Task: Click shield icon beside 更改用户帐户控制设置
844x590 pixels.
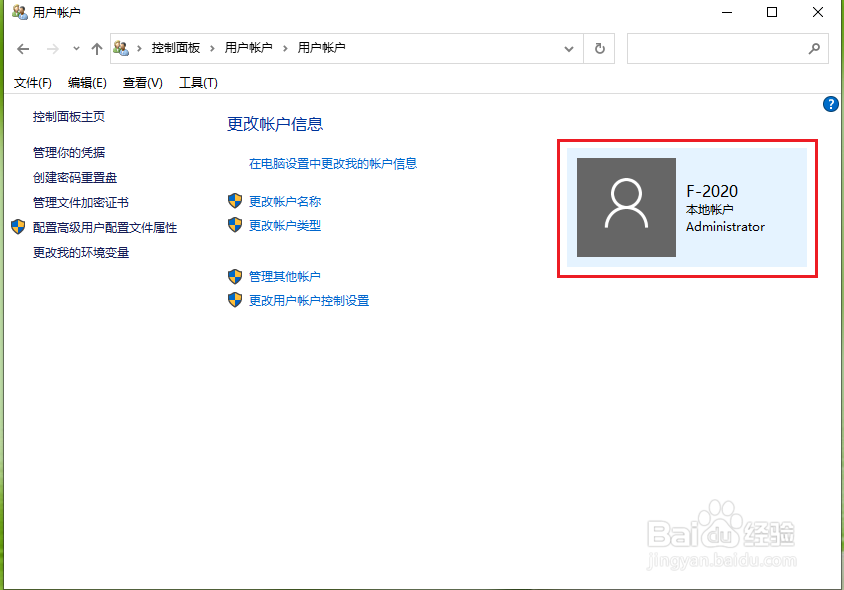Action: (x=235, y=300)
